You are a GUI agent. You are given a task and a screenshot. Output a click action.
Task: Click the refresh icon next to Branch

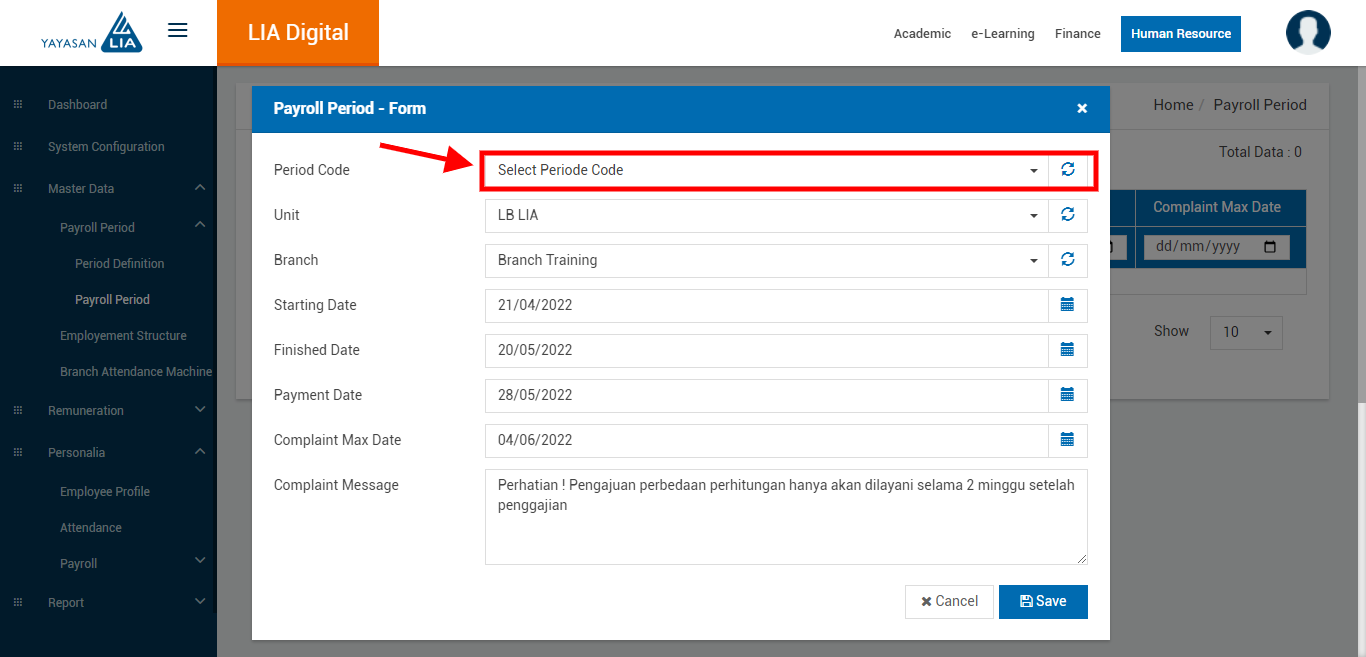click(1067, 260)
